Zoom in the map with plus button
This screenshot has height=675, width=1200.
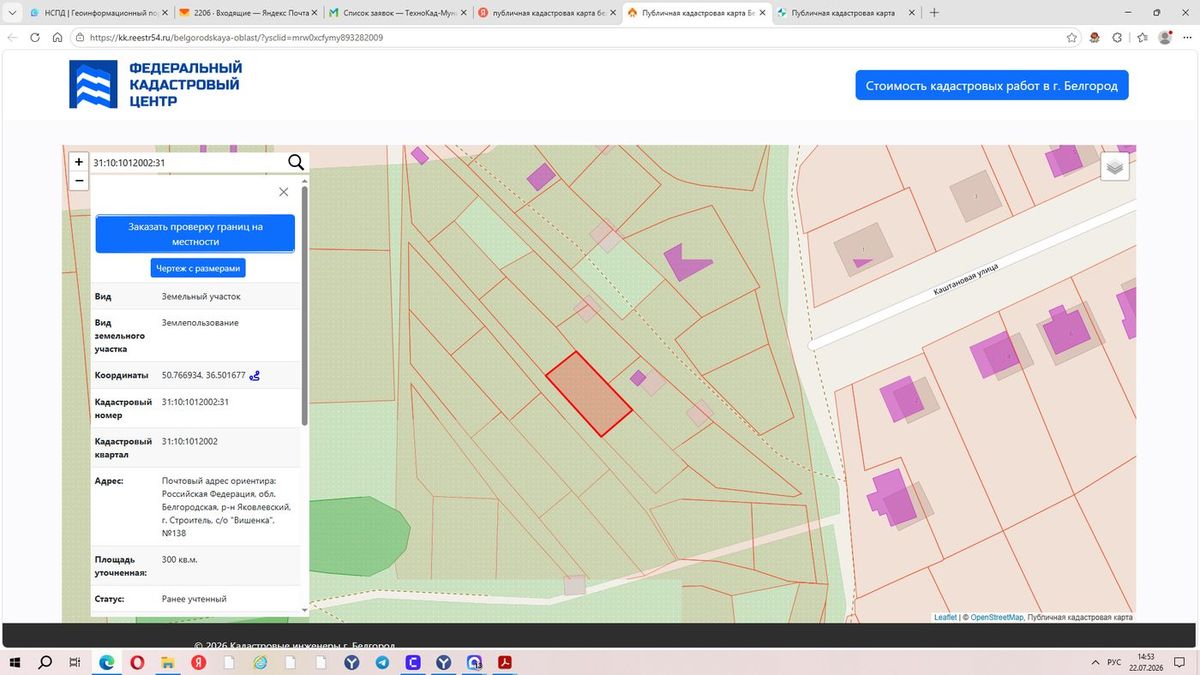(79, 162)
